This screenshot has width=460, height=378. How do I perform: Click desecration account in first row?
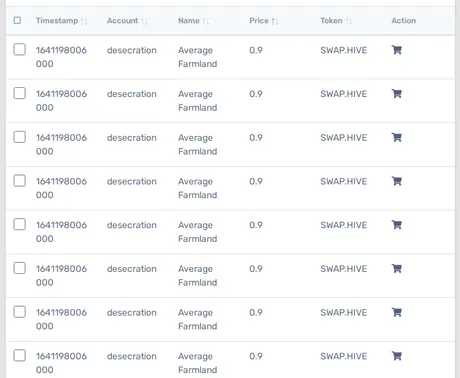(132, 50)
